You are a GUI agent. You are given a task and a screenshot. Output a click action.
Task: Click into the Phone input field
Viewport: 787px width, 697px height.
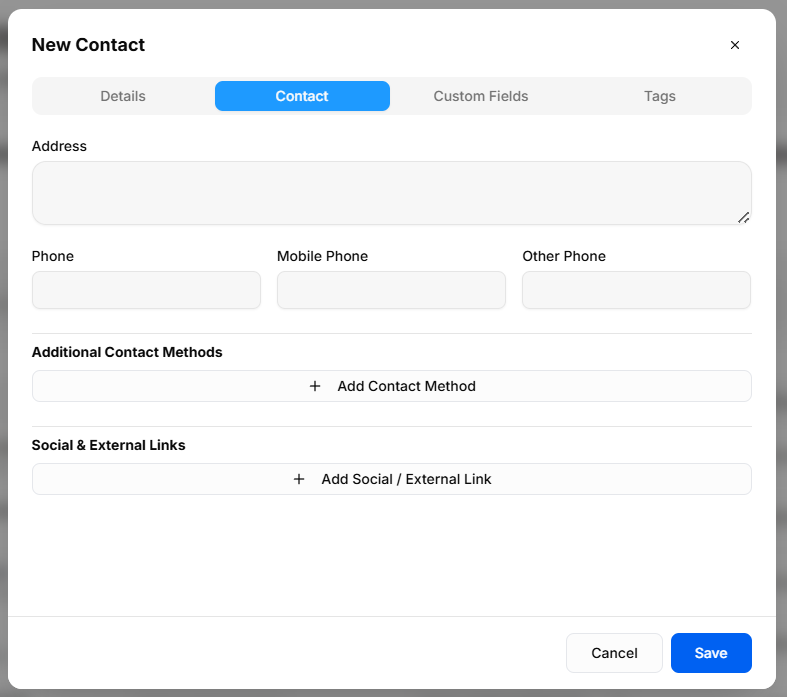pyautogui.click(x=146, y=290)
